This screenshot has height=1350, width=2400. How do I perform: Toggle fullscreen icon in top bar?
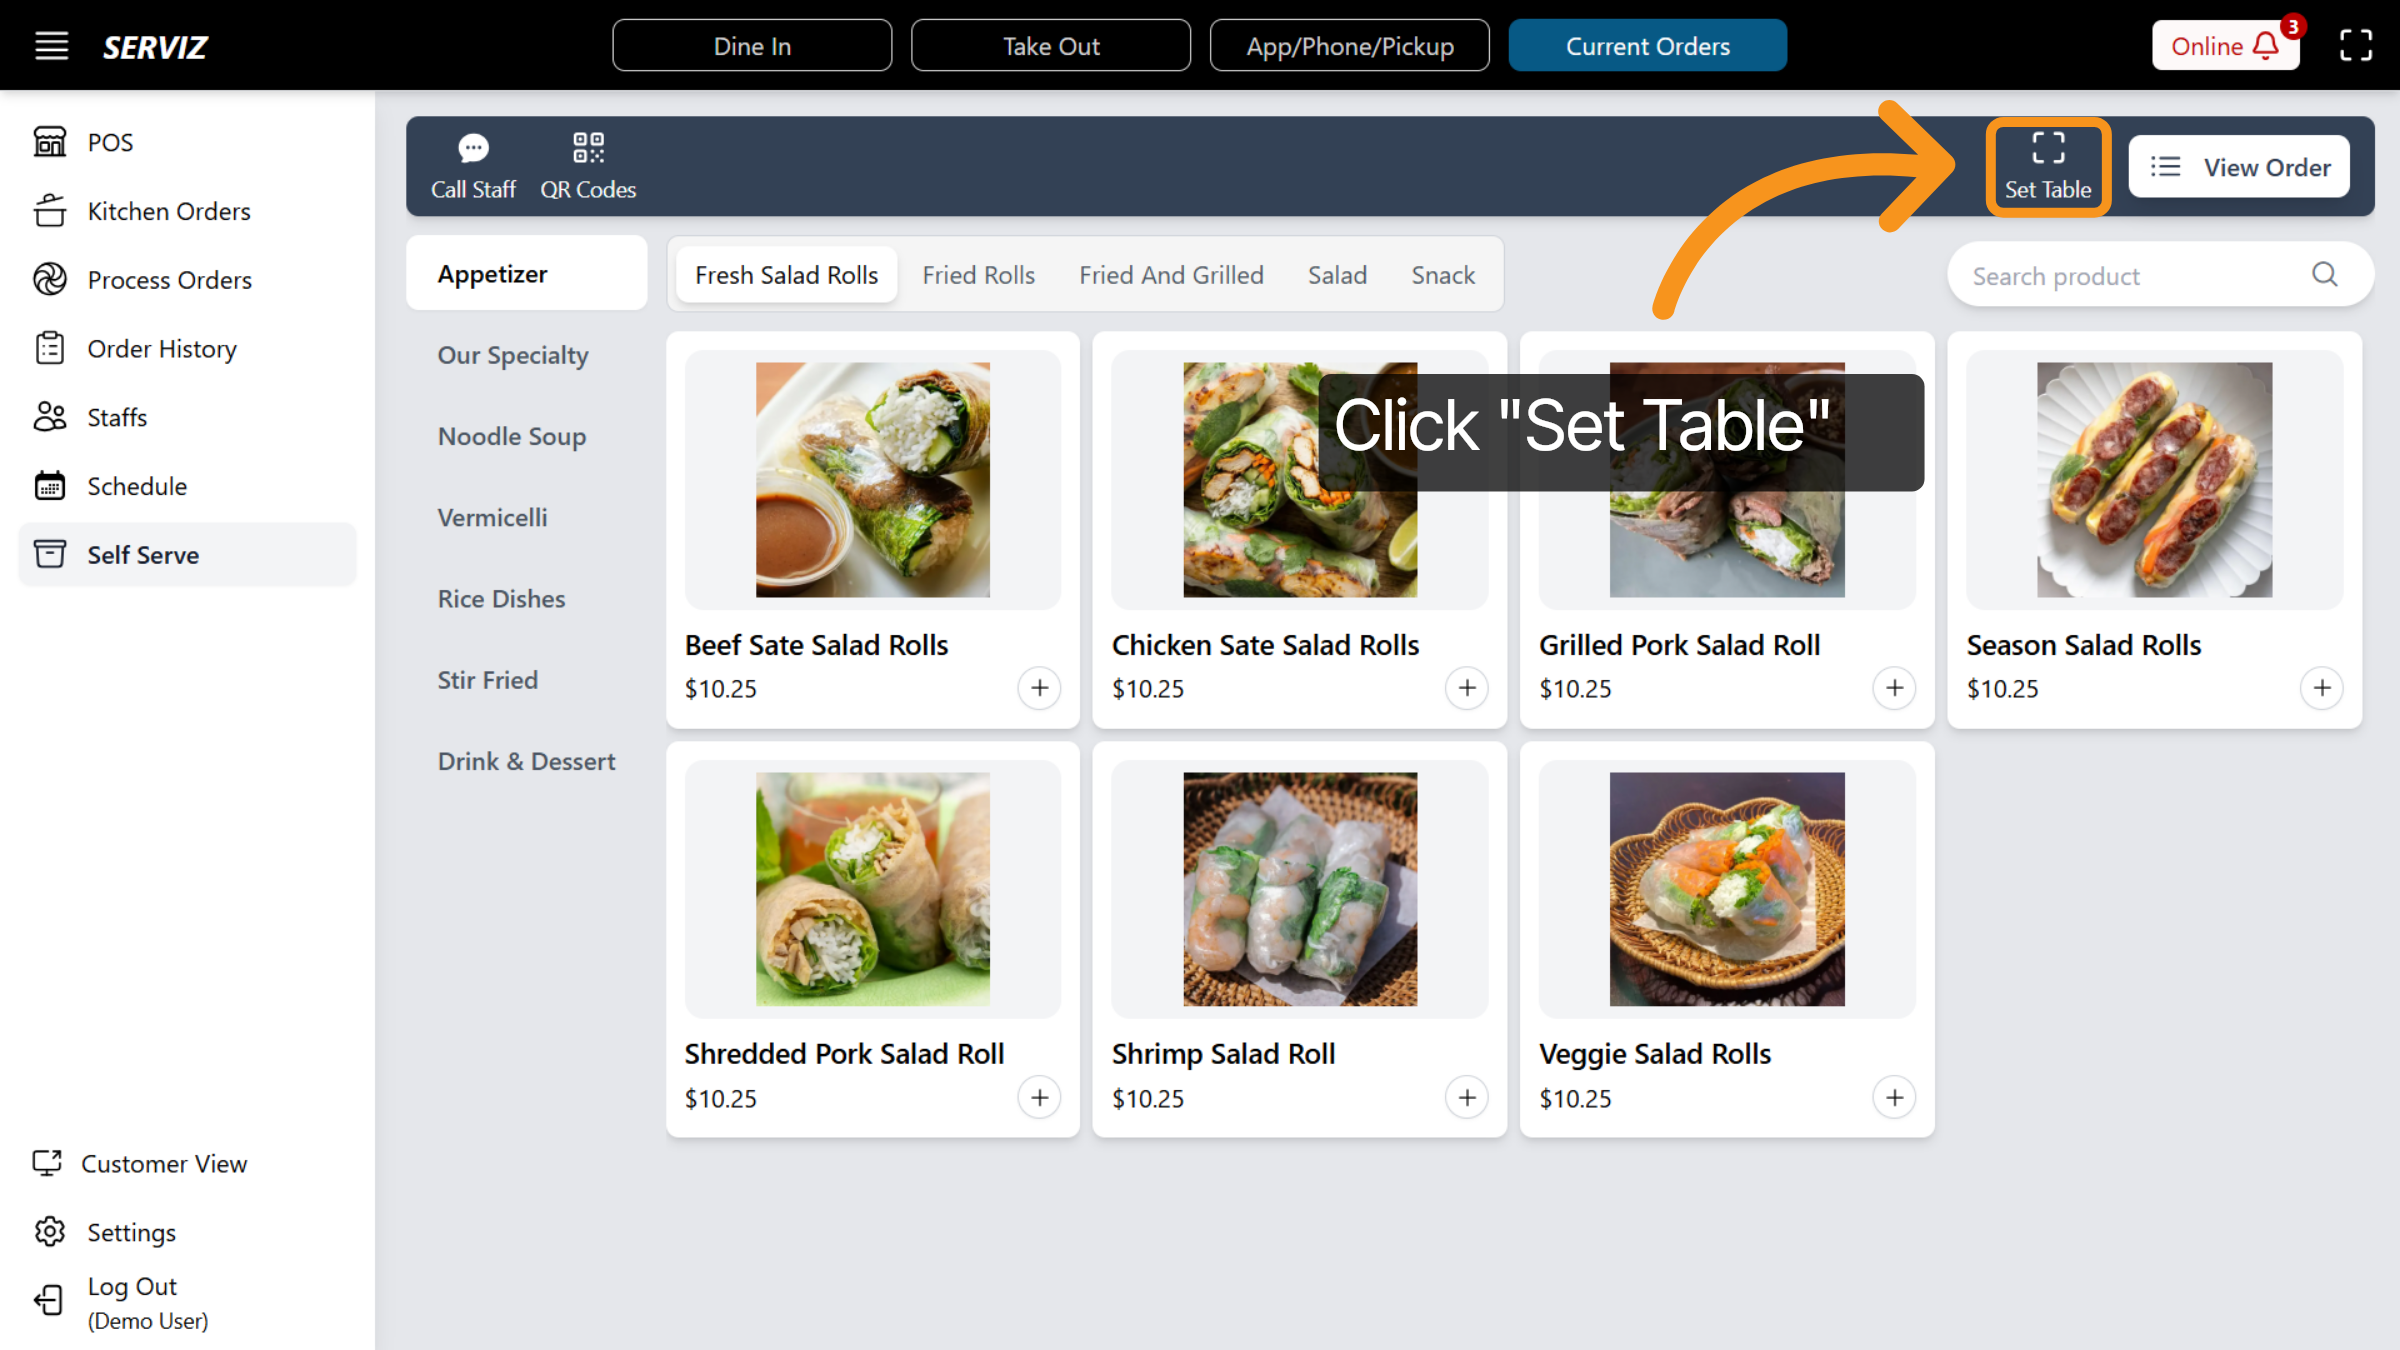pos(2355,46)
